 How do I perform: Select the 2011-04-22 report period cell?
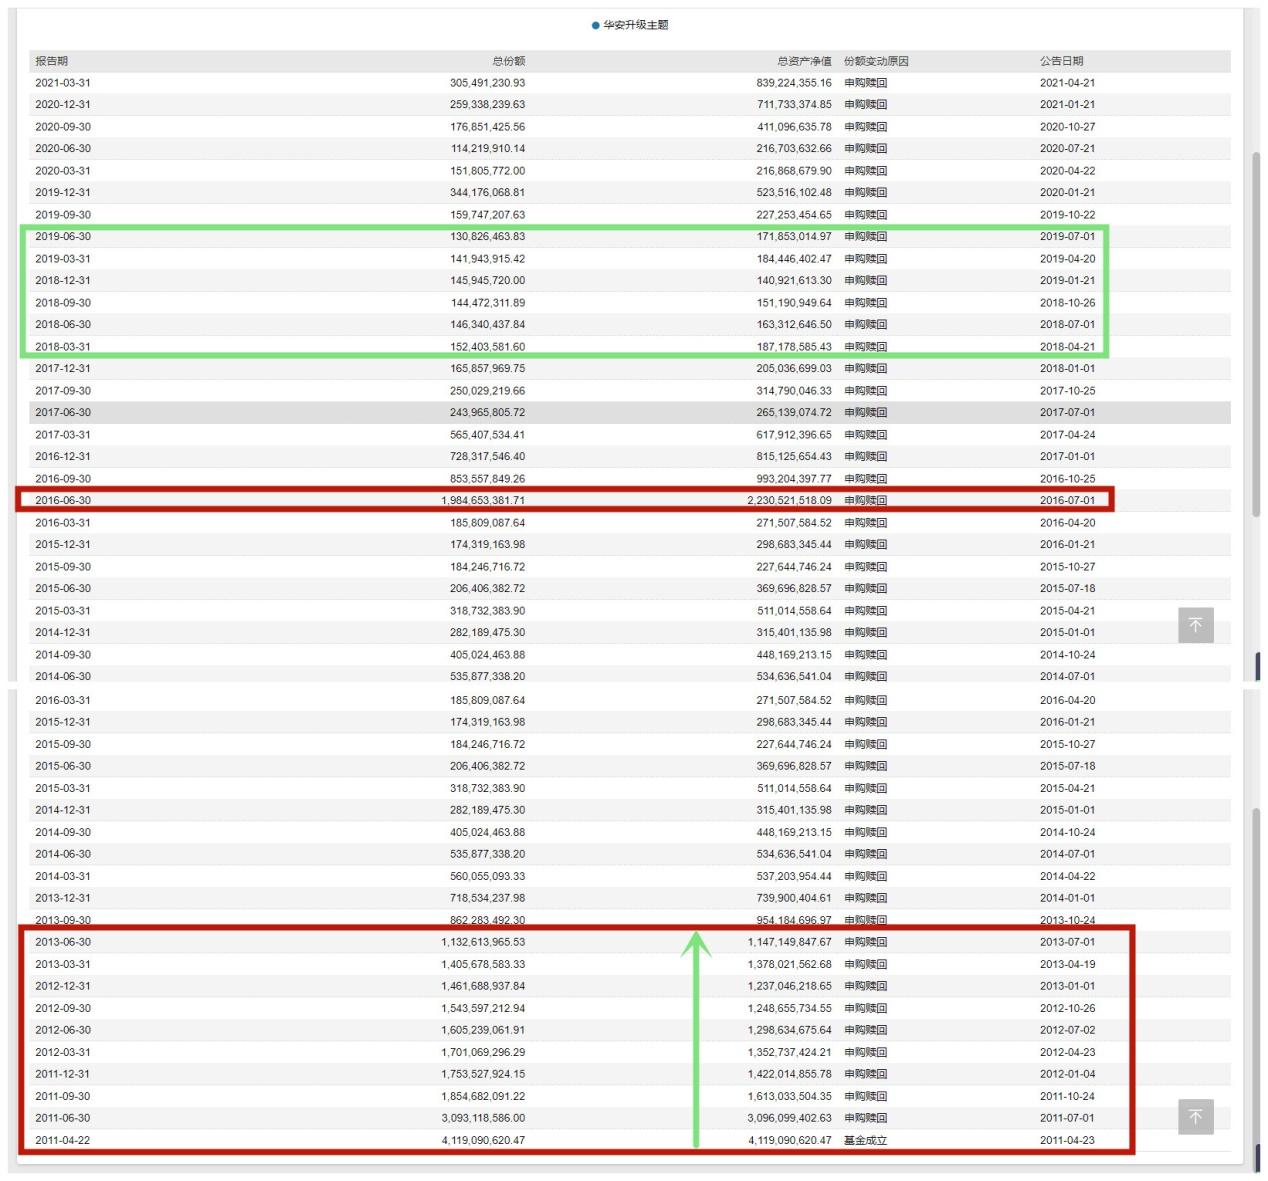(x=63, y=1141)
